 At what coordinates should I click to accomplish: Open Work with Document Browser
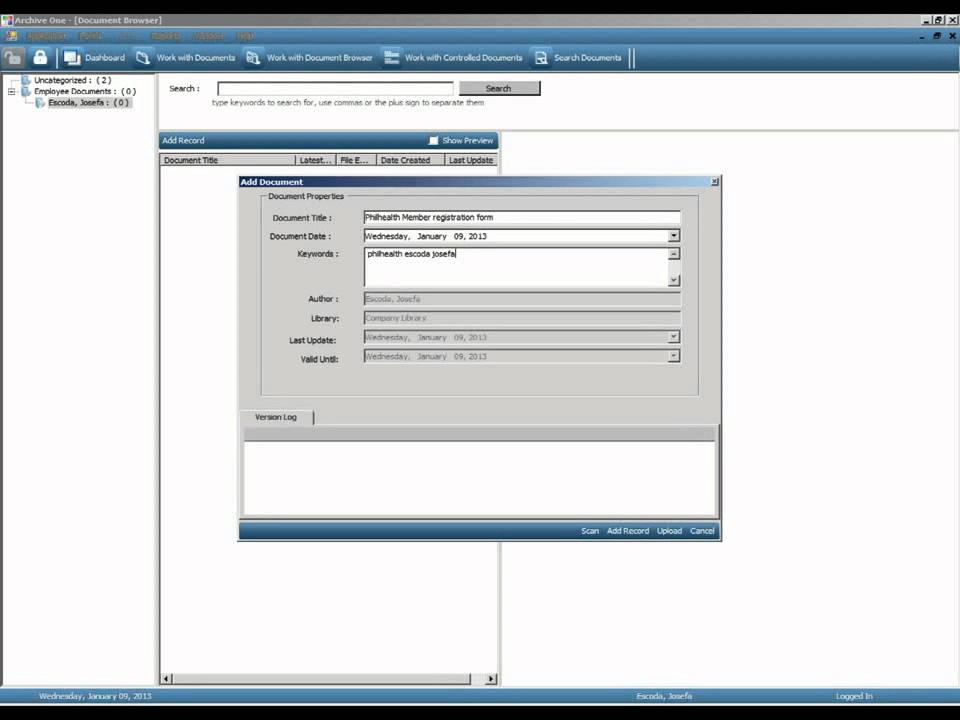309,58
